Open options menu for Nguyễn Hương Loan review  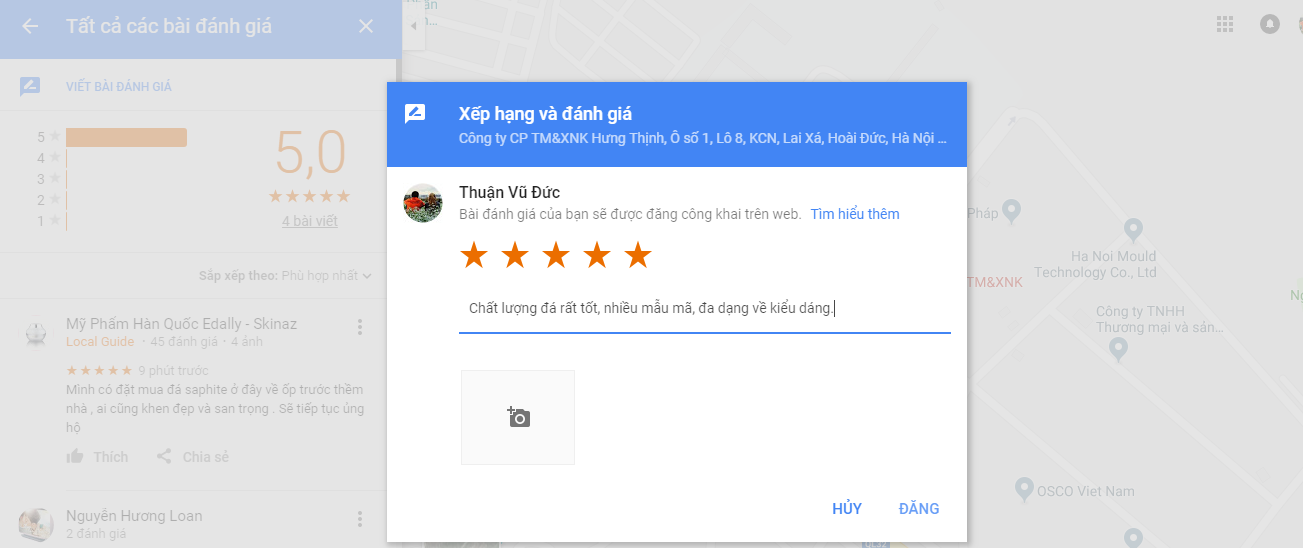coord(360,519)
